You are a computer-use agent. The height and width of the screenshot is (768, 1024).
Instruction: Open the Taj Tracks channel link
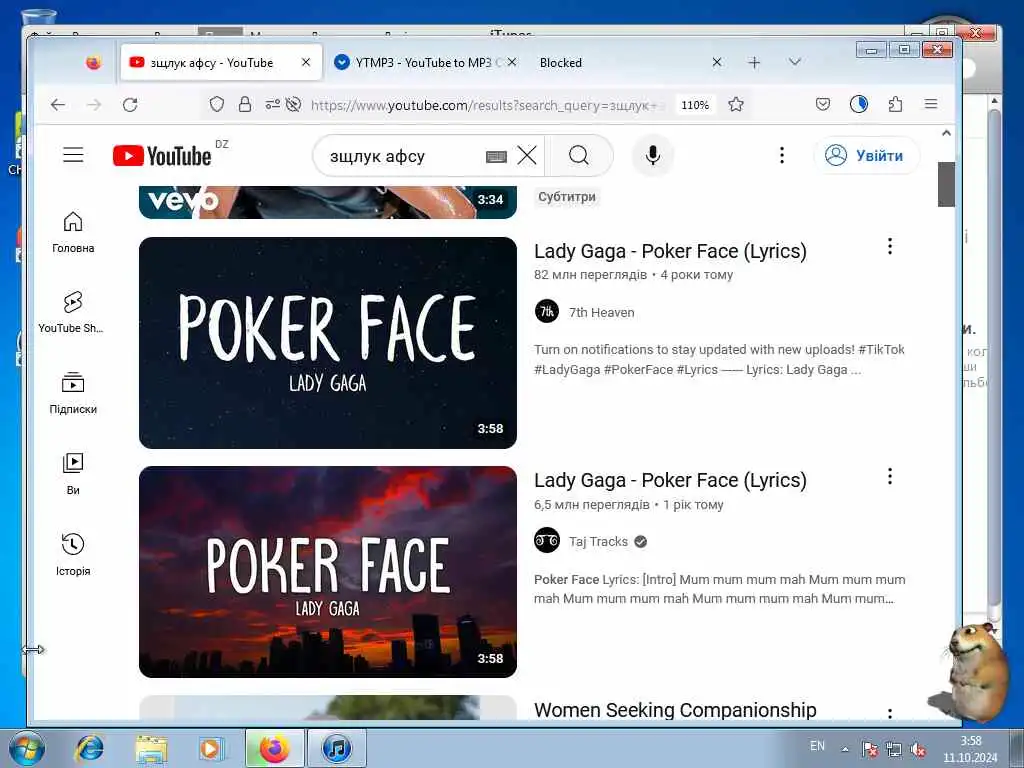(x=598, y=541)
